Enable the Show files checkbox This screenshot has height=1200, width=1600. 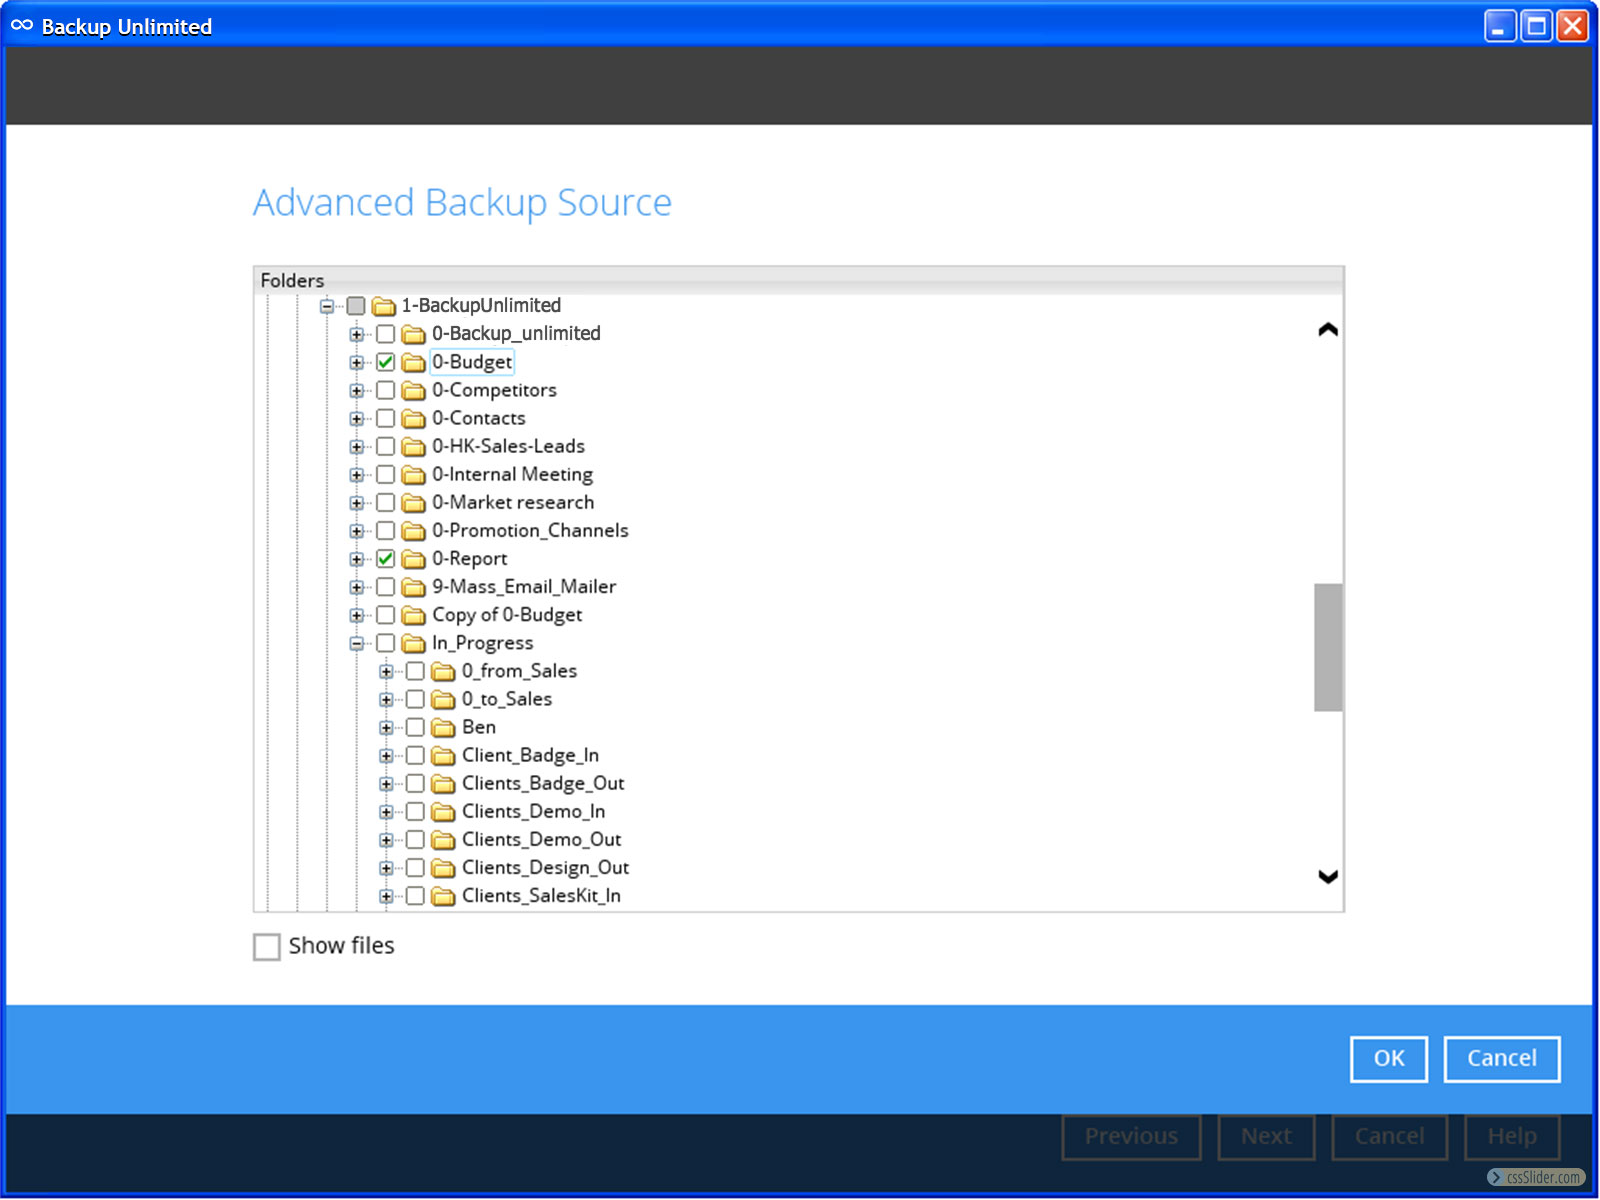point(267,946)
